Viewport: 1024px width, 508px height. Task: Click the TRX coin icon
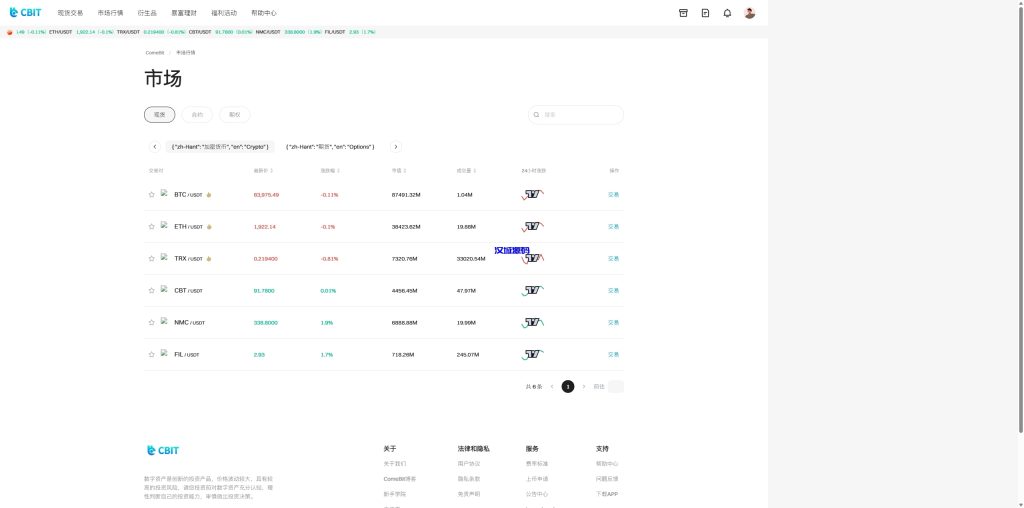164,258
